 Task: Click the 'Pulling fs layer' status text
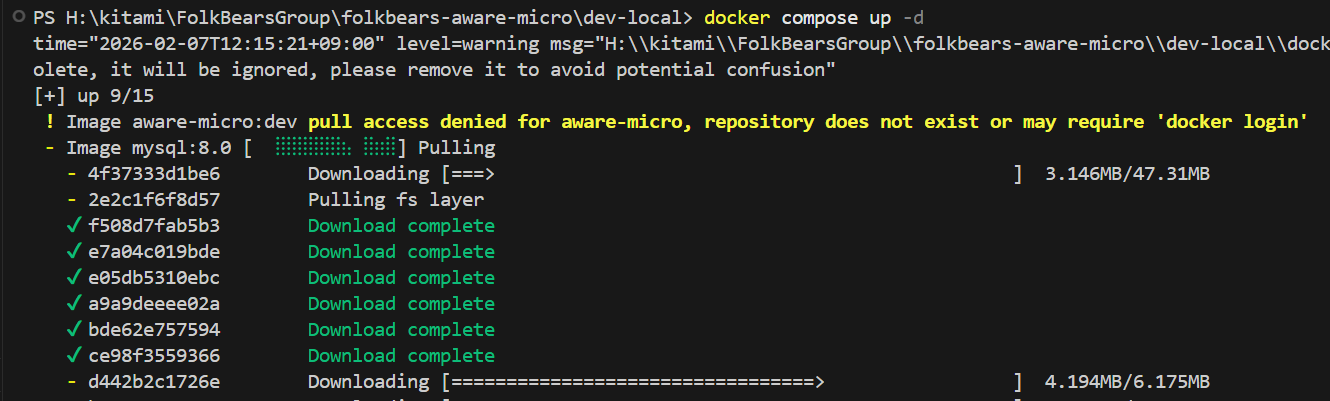(x=395, y=200)
